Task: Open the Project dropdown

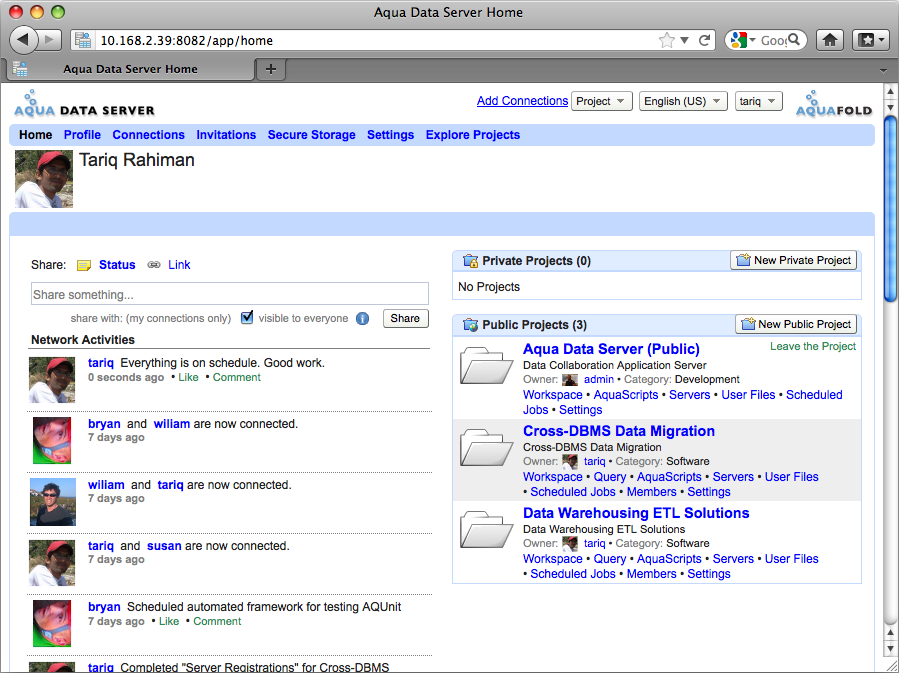Action: pos(601,101)
